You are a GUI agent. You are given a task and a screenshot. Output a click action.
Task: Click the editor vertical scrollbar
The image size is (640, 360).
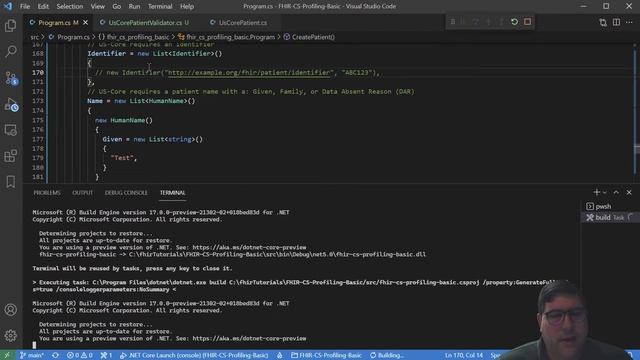tap(636, 112)
